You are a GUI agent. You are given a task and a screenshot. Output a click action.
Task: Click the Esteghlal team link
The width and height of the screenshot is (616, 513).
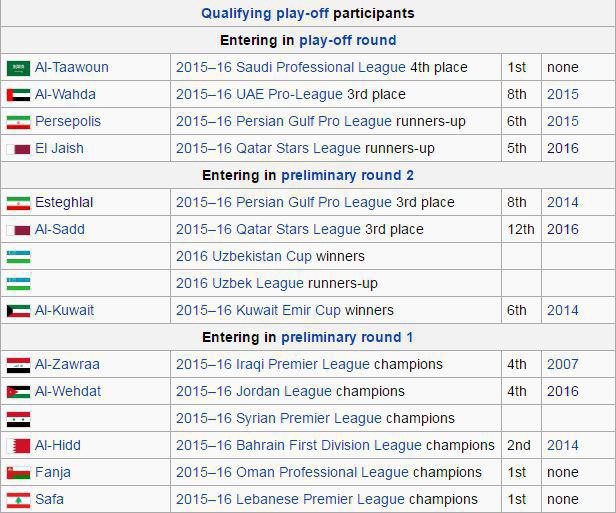(x=64, y=202)
